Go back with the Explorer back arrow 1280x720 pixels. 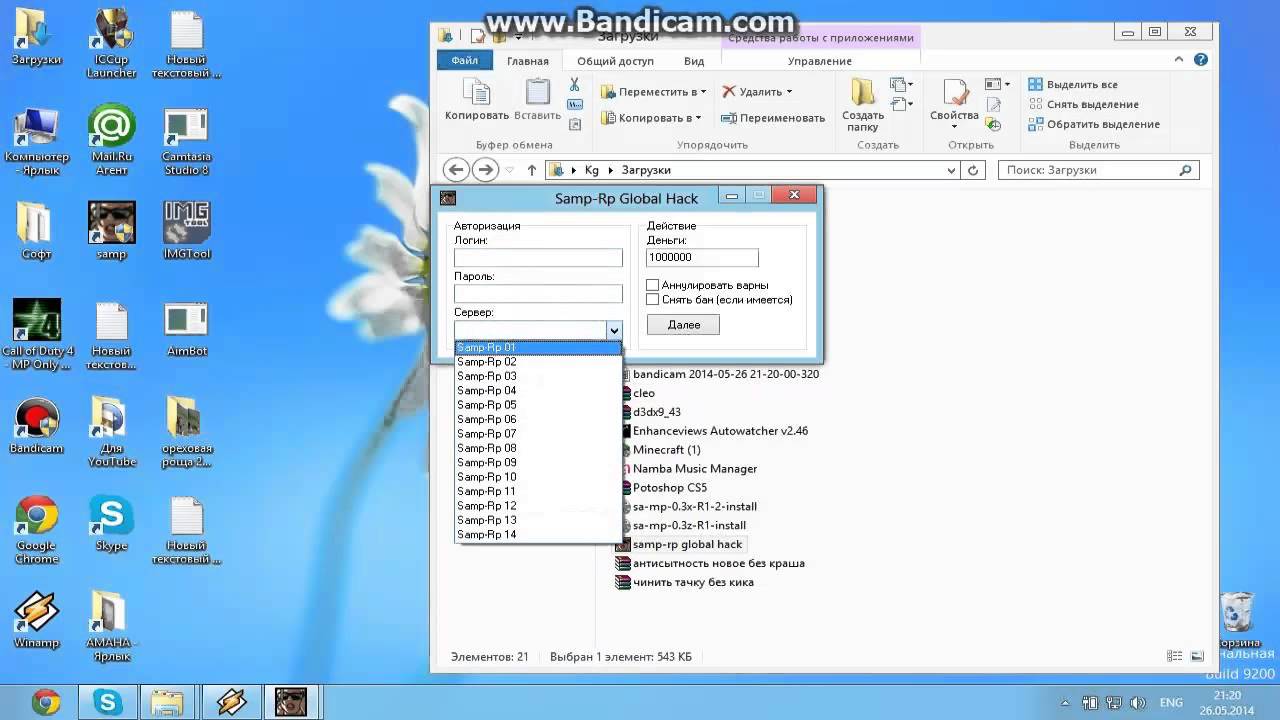(455, 170)
